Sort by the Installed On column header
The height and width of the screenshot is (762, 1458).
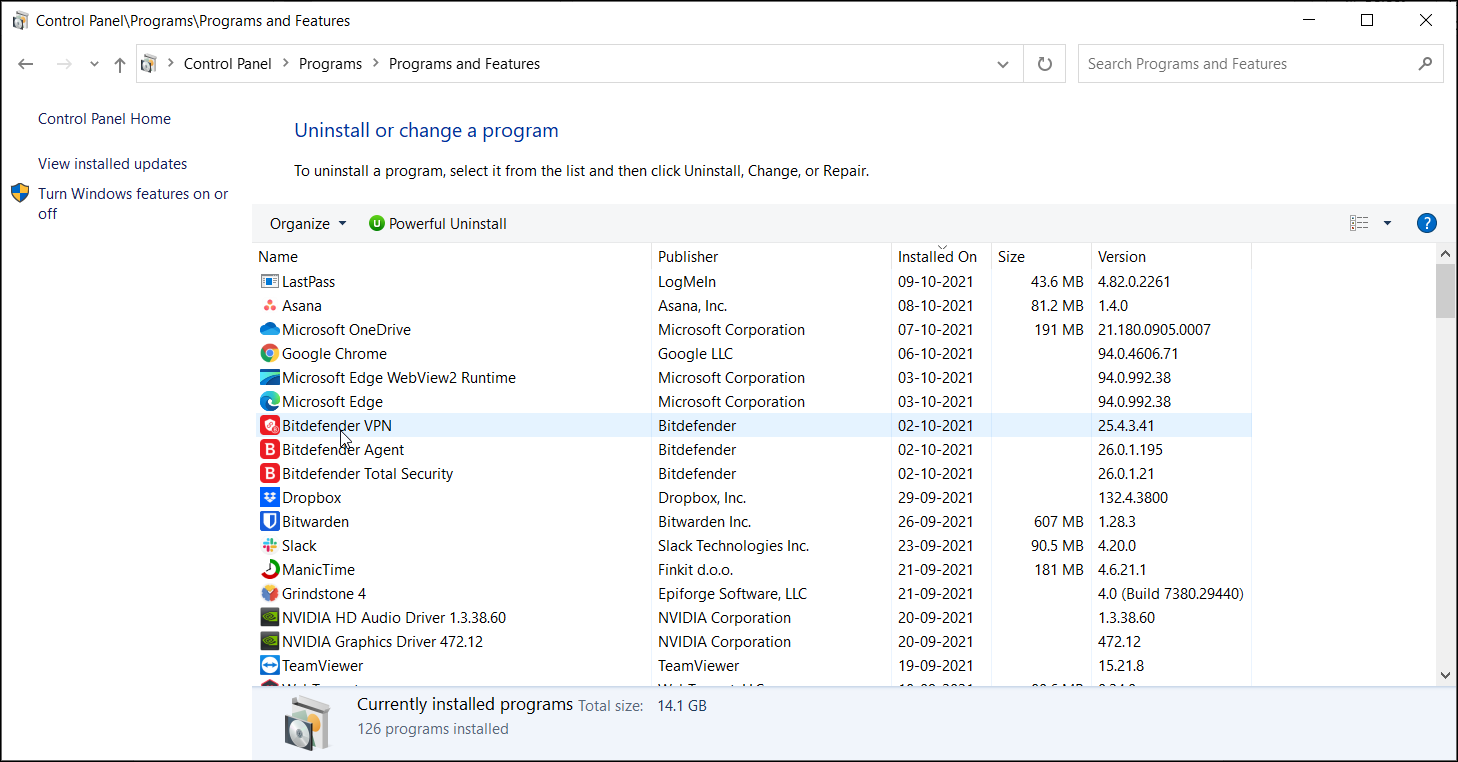[x=937, y=257]
